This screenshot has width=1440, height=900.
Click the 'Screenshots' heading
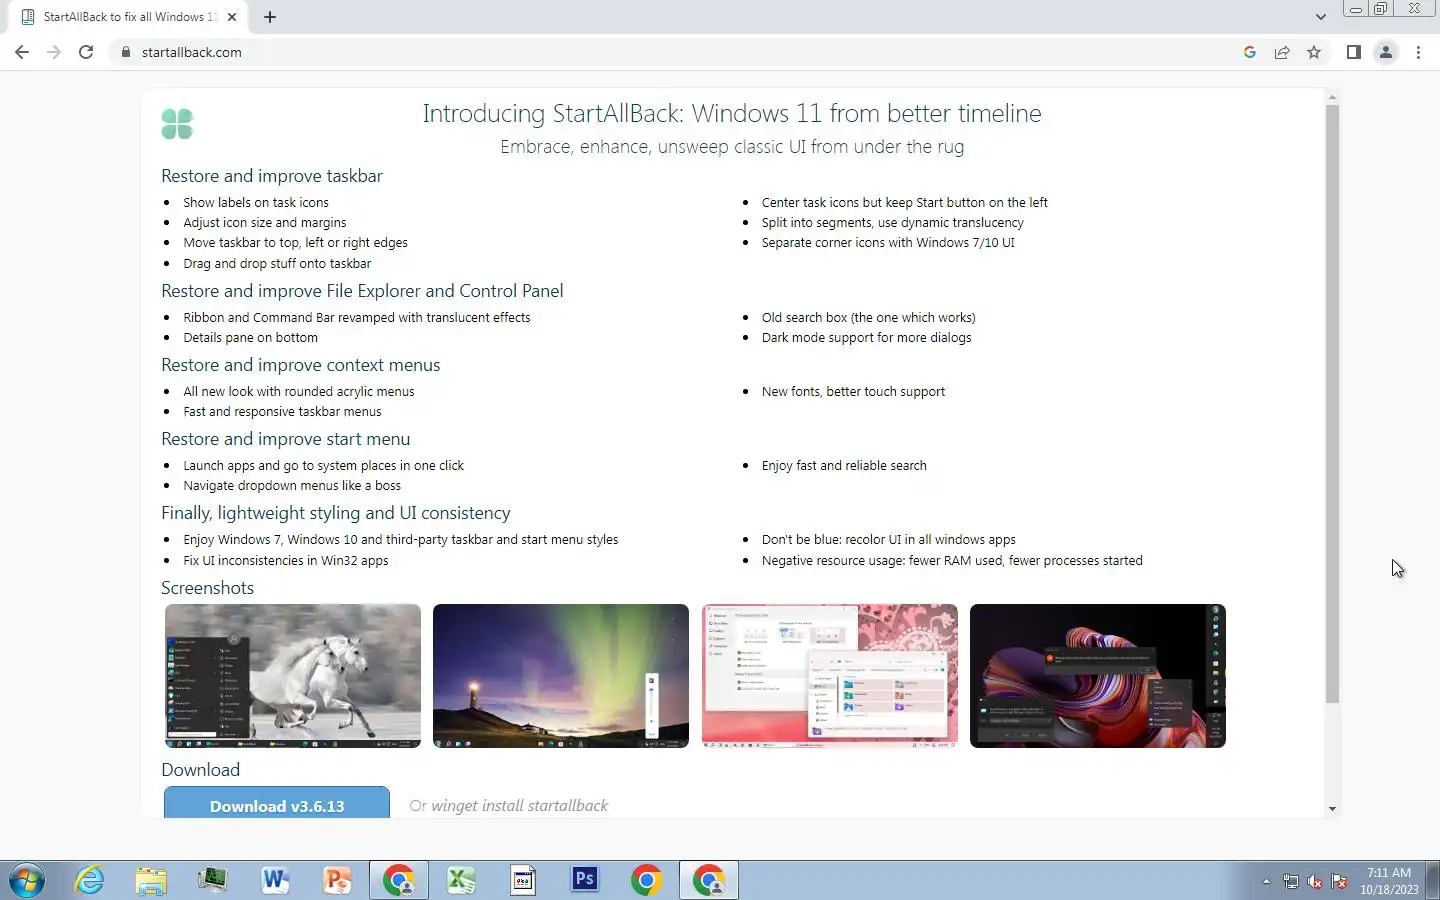(208, 588)
